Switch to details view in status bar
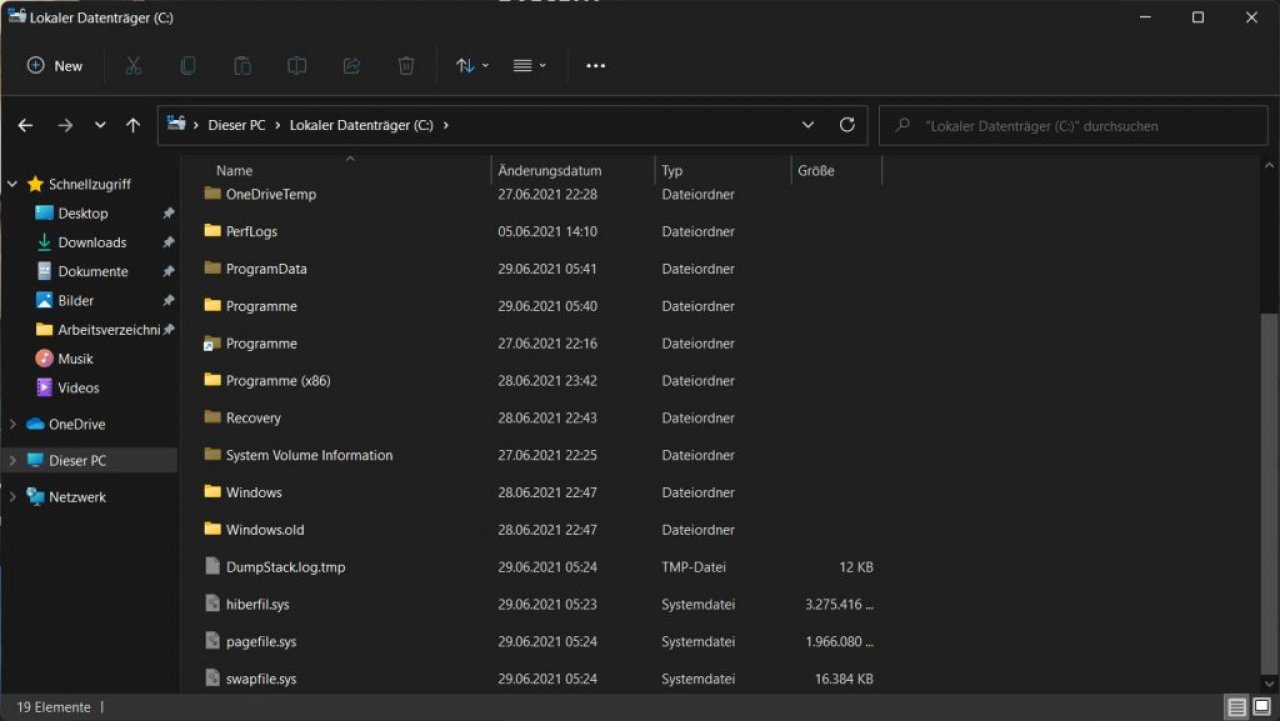 1237,708
